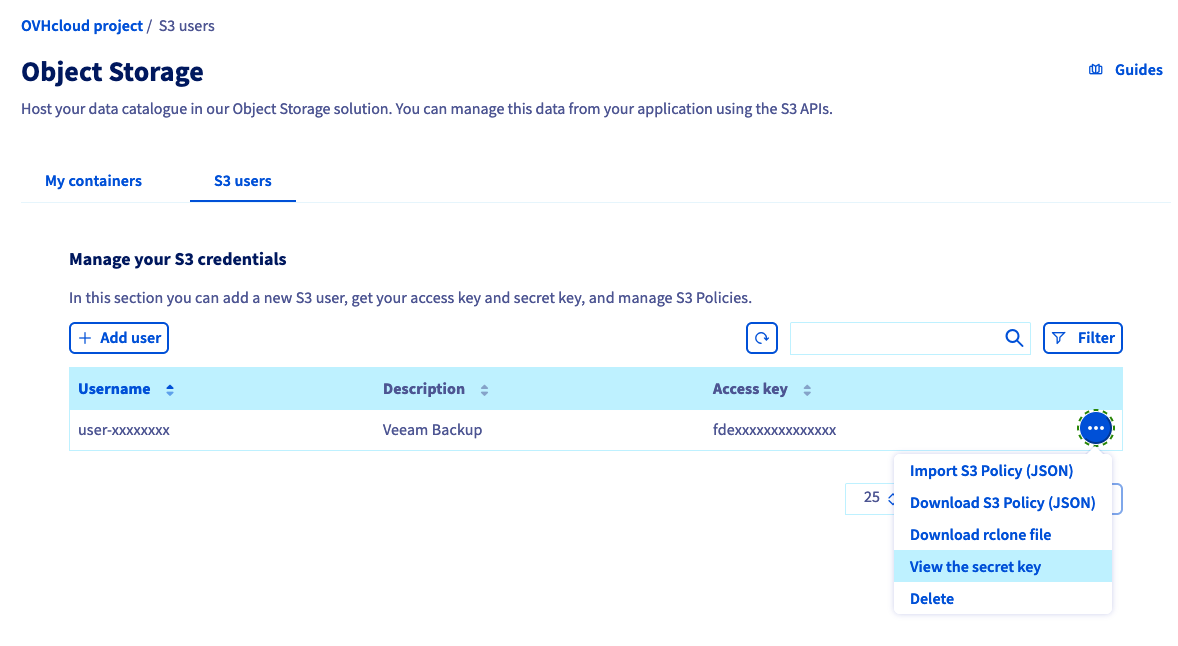
Task: Click the funnel icon on the Filter button
Action: 1060,338
